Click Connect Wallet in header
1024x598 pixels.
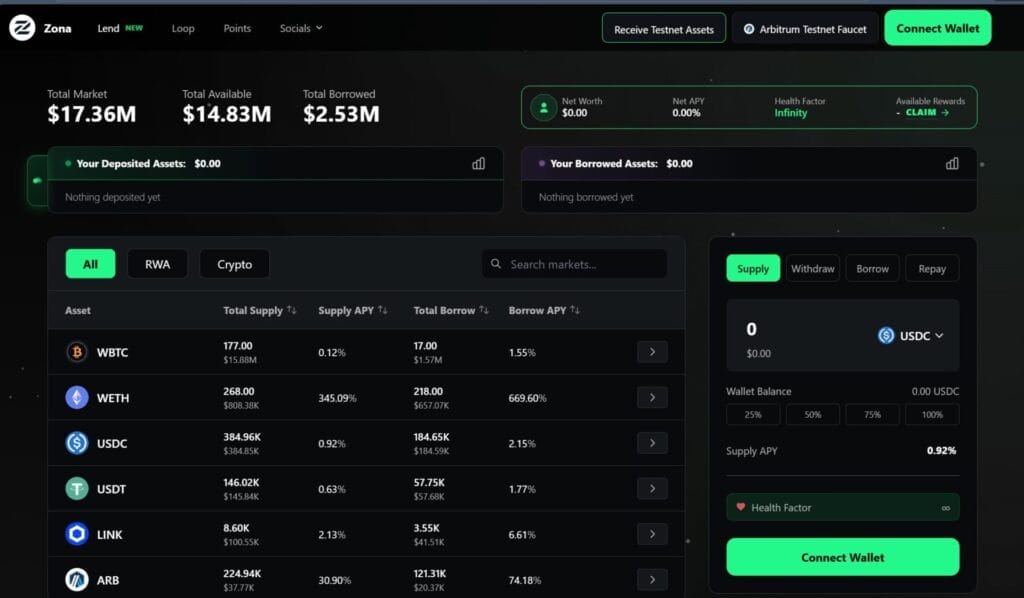(937, 28)
